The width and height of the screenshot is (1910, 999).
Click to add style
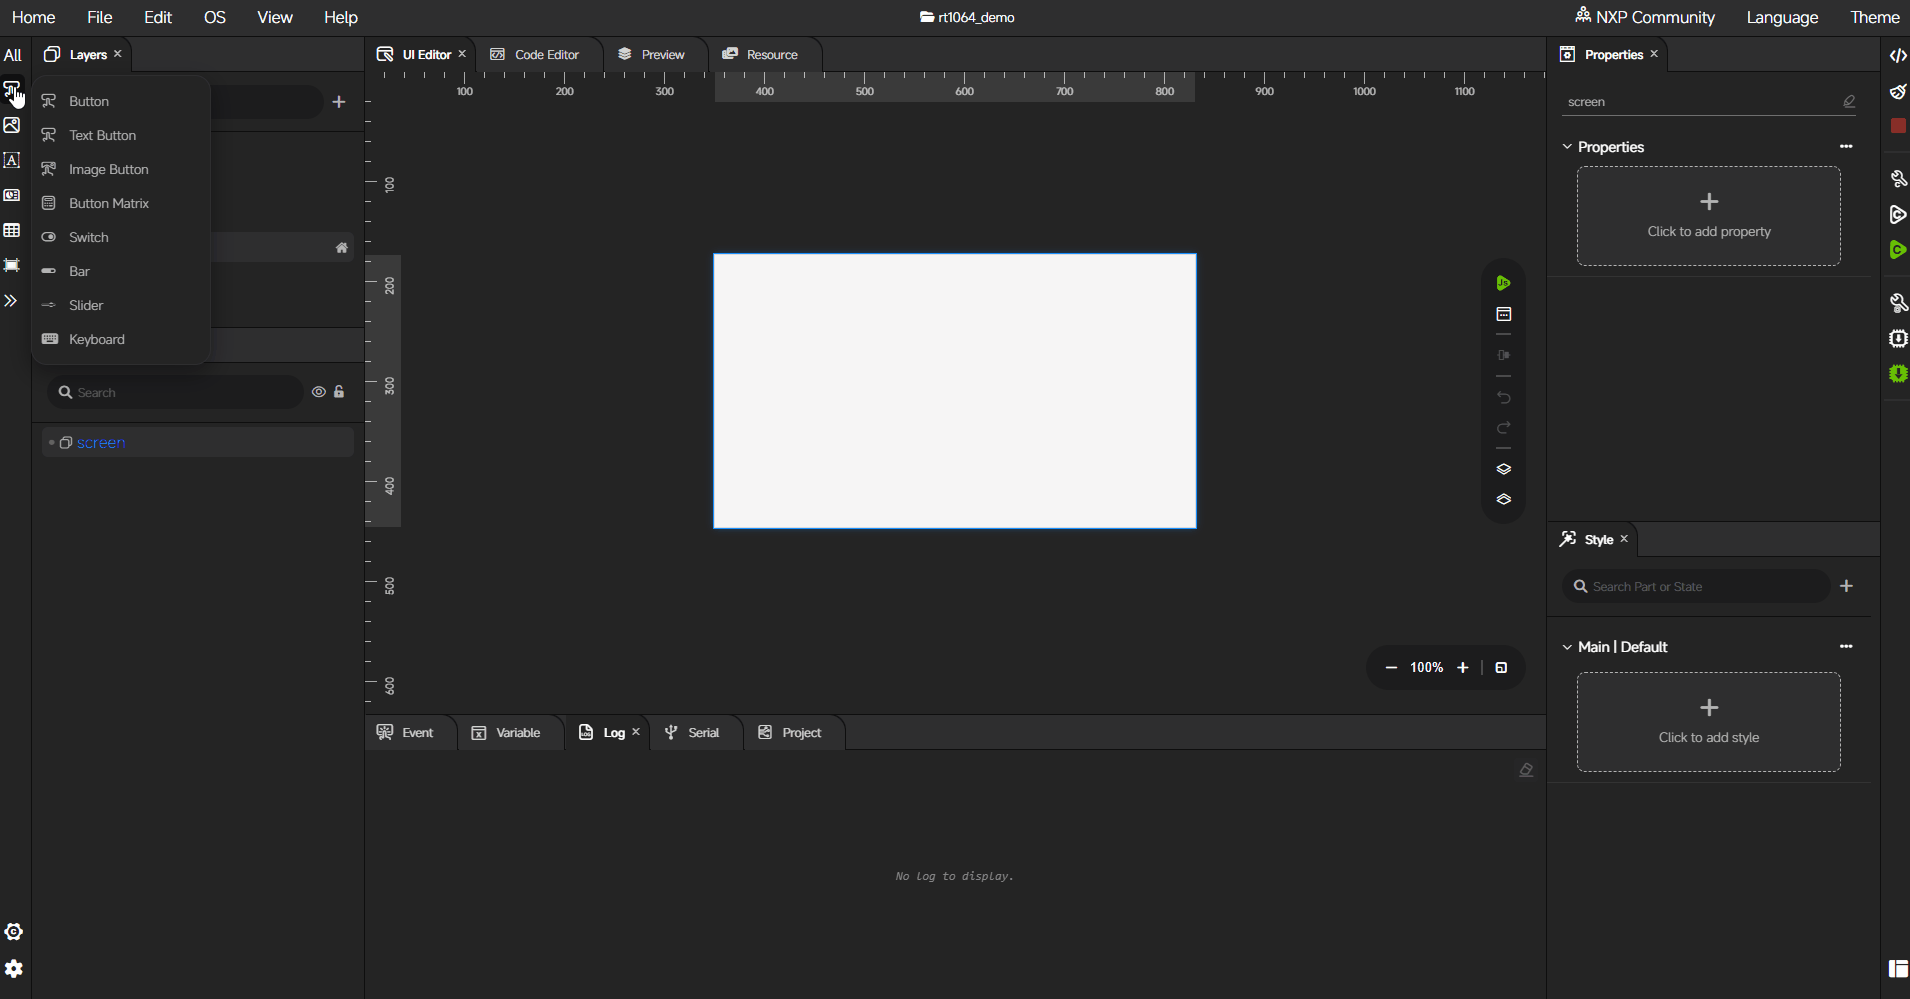(x=1709, y=722)
